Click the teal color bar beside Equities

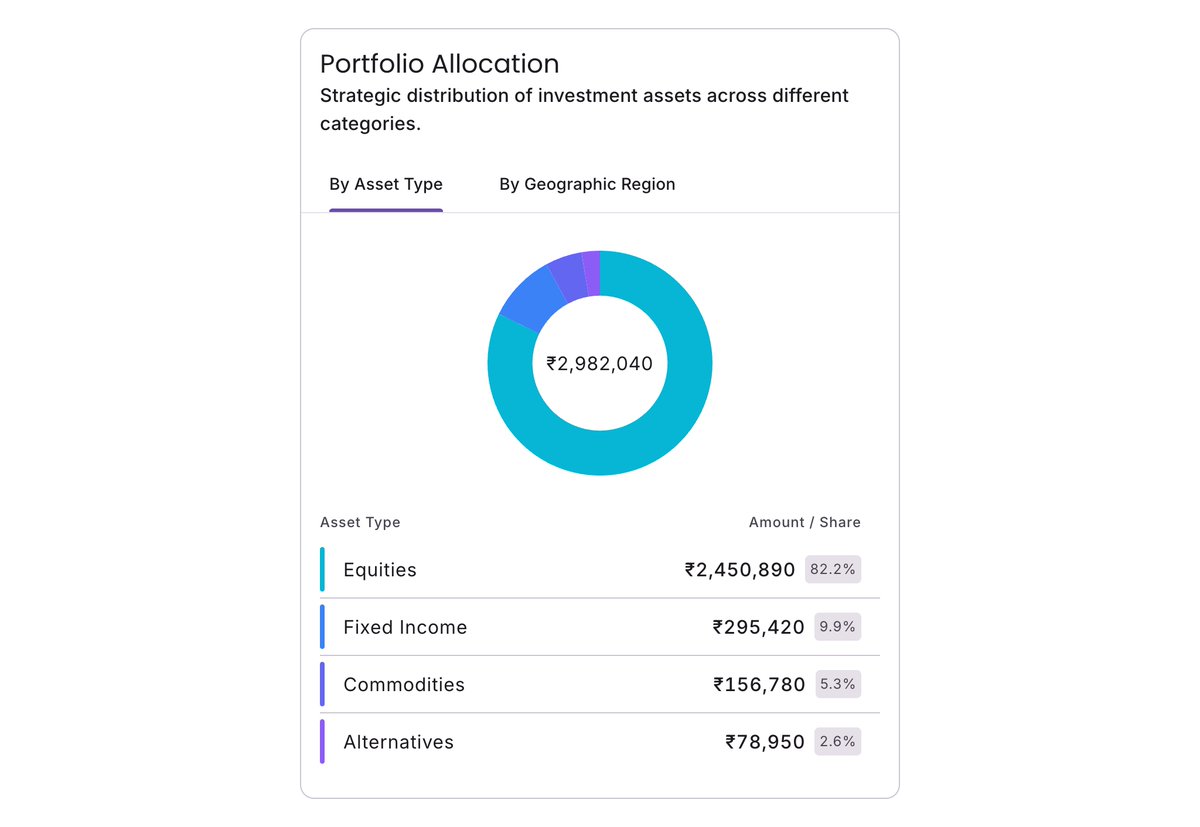click(322, 569)
